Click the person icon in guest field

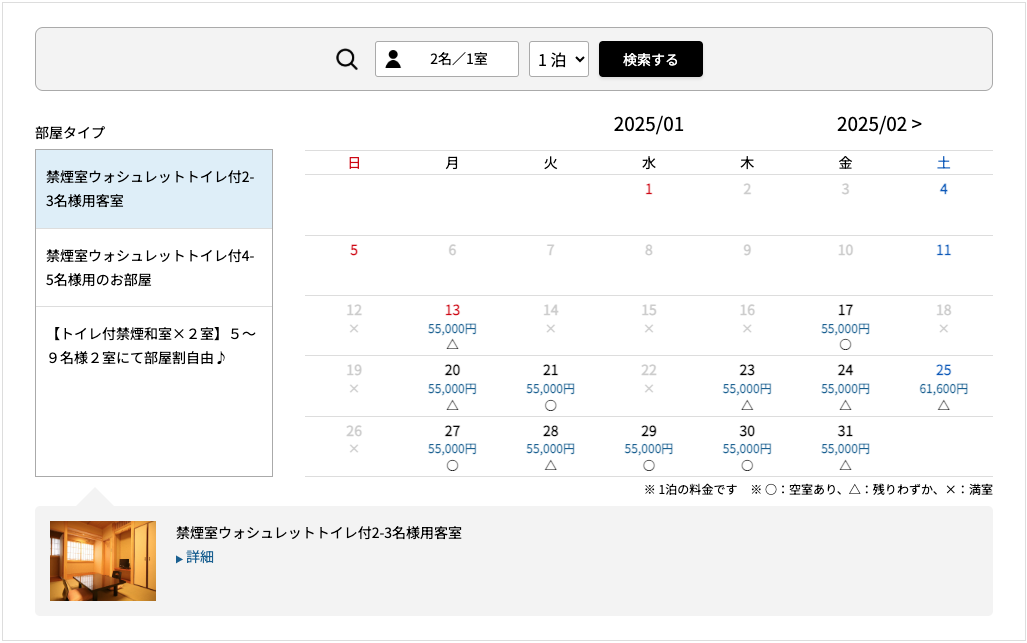click(x=393, y=59)
